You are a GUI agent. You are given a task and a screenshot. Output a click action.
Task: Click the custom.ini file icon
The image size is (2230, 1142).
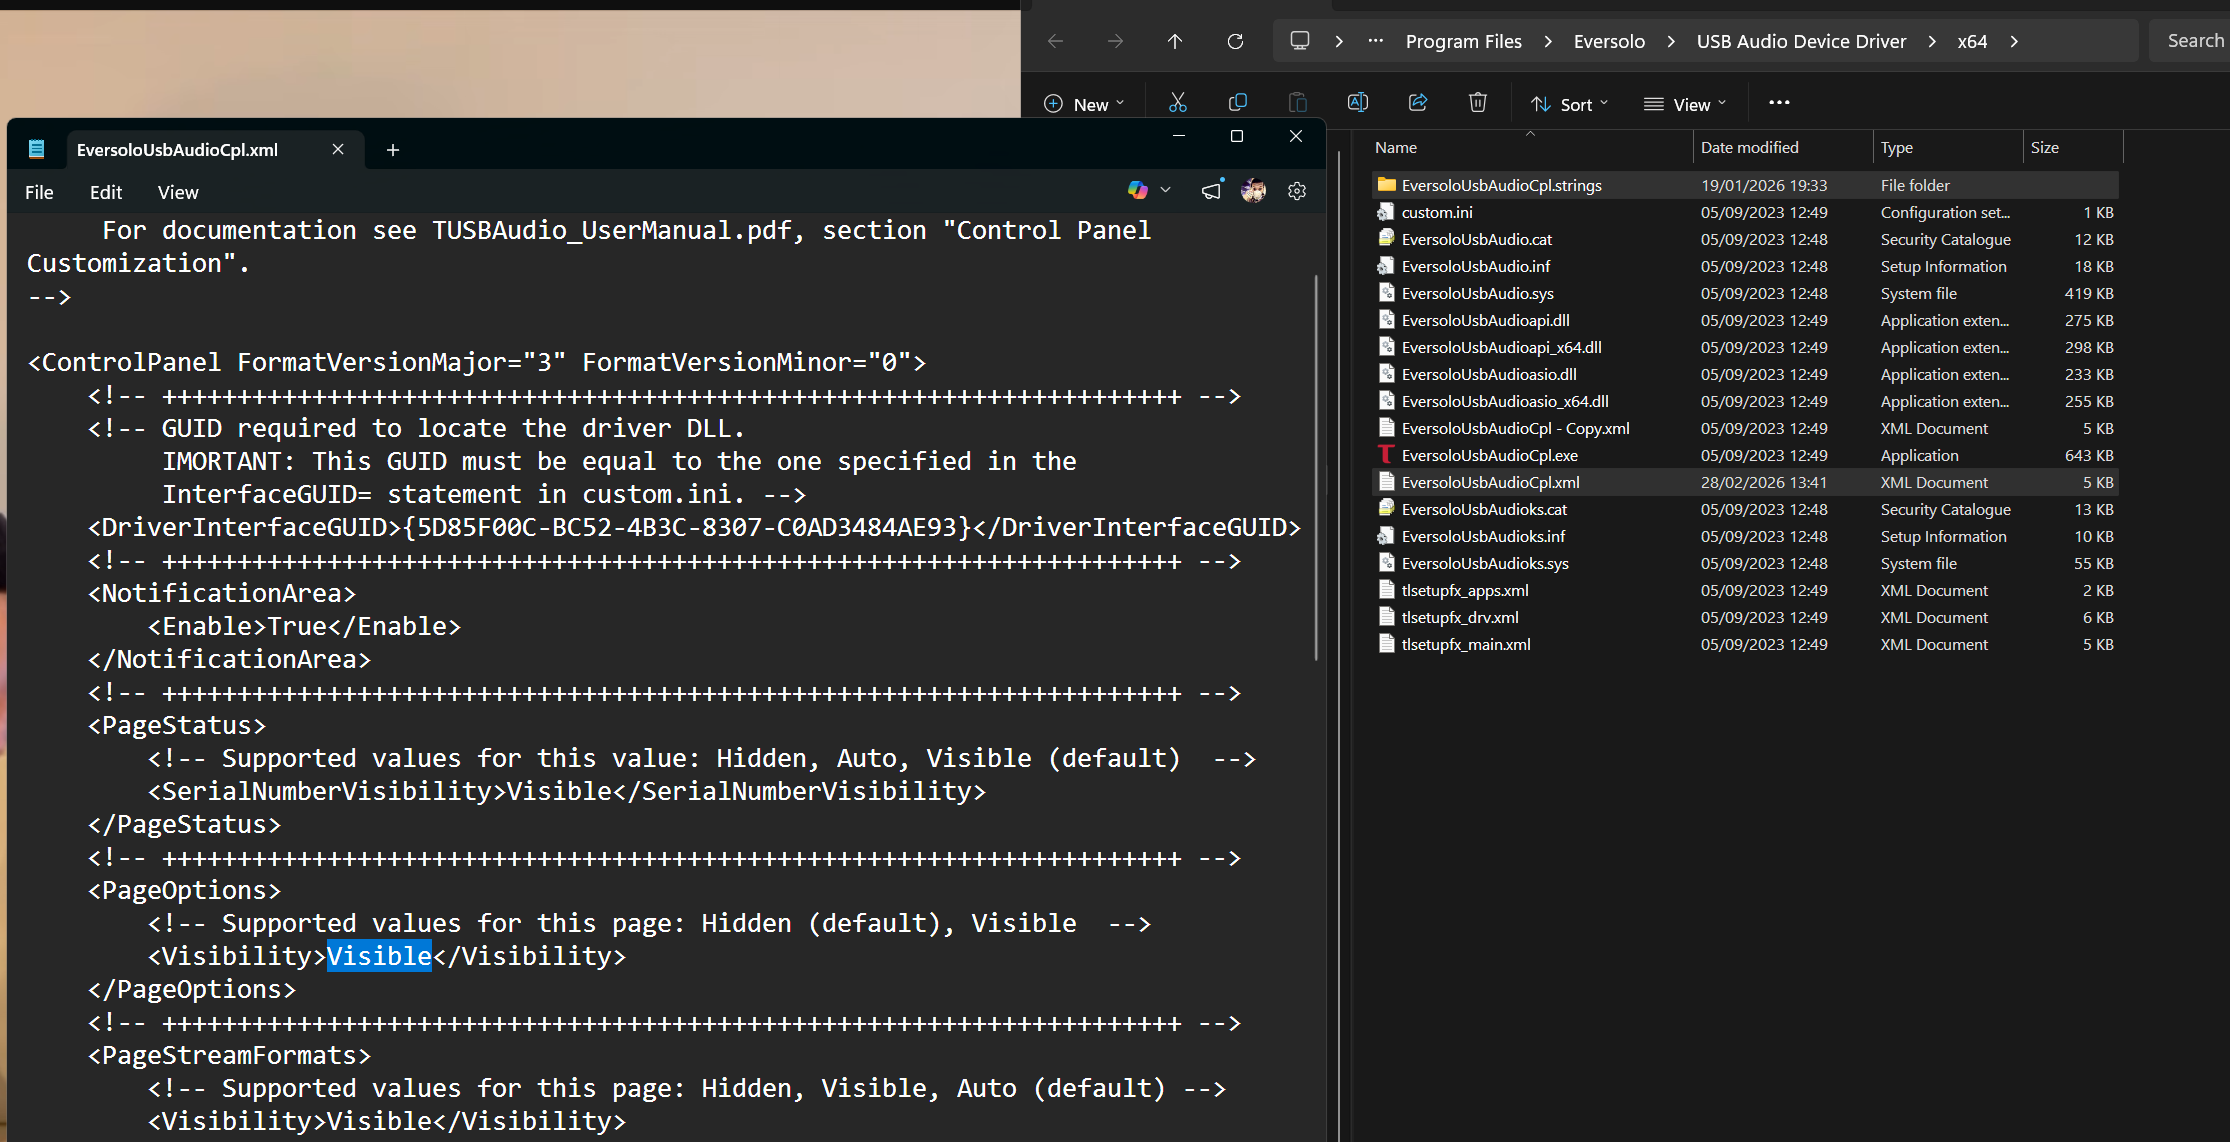[1386, 212]
